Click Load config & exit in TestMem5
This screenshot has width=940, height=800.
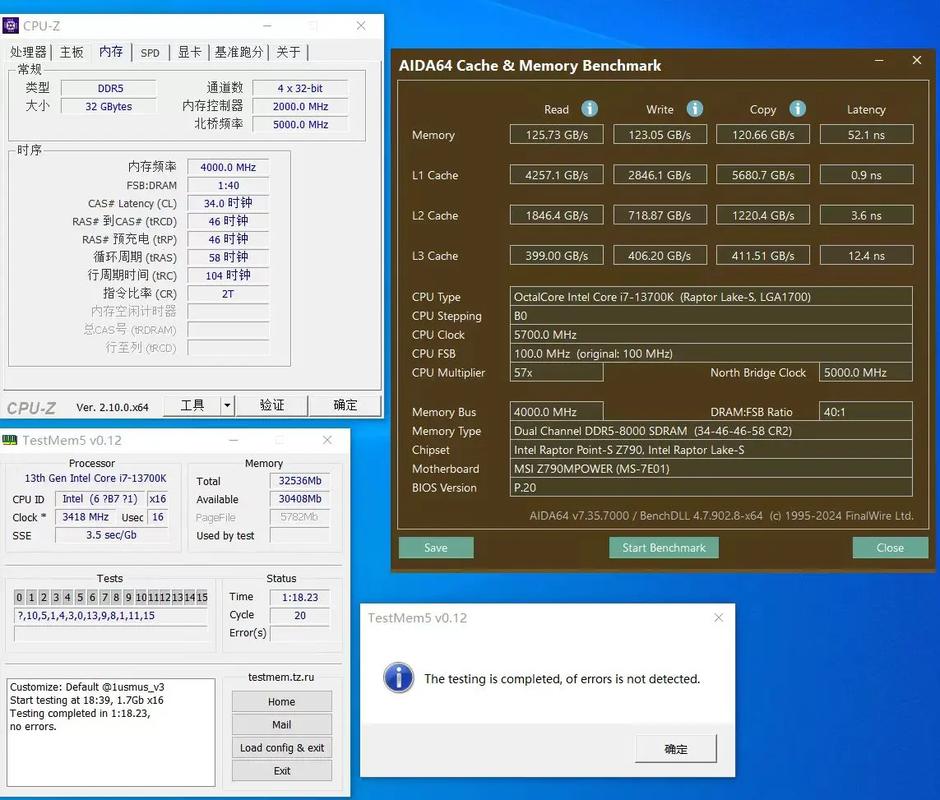coord(281,747)
